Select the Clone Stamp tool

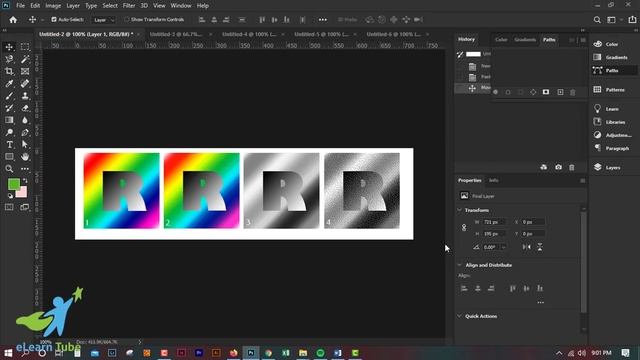(25, 96)
